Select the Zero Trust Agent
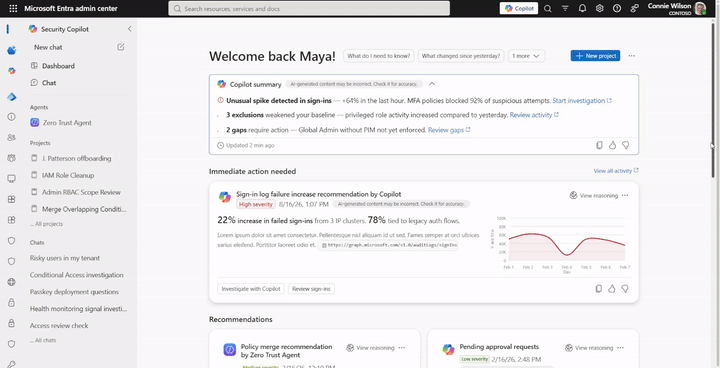The height and width of the screenshot is (368, 720). (67, 123)
